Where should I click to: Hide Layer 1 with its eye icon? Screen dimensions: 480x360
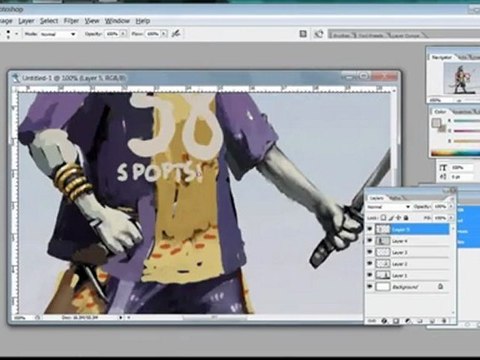click(x=369, y=275)
